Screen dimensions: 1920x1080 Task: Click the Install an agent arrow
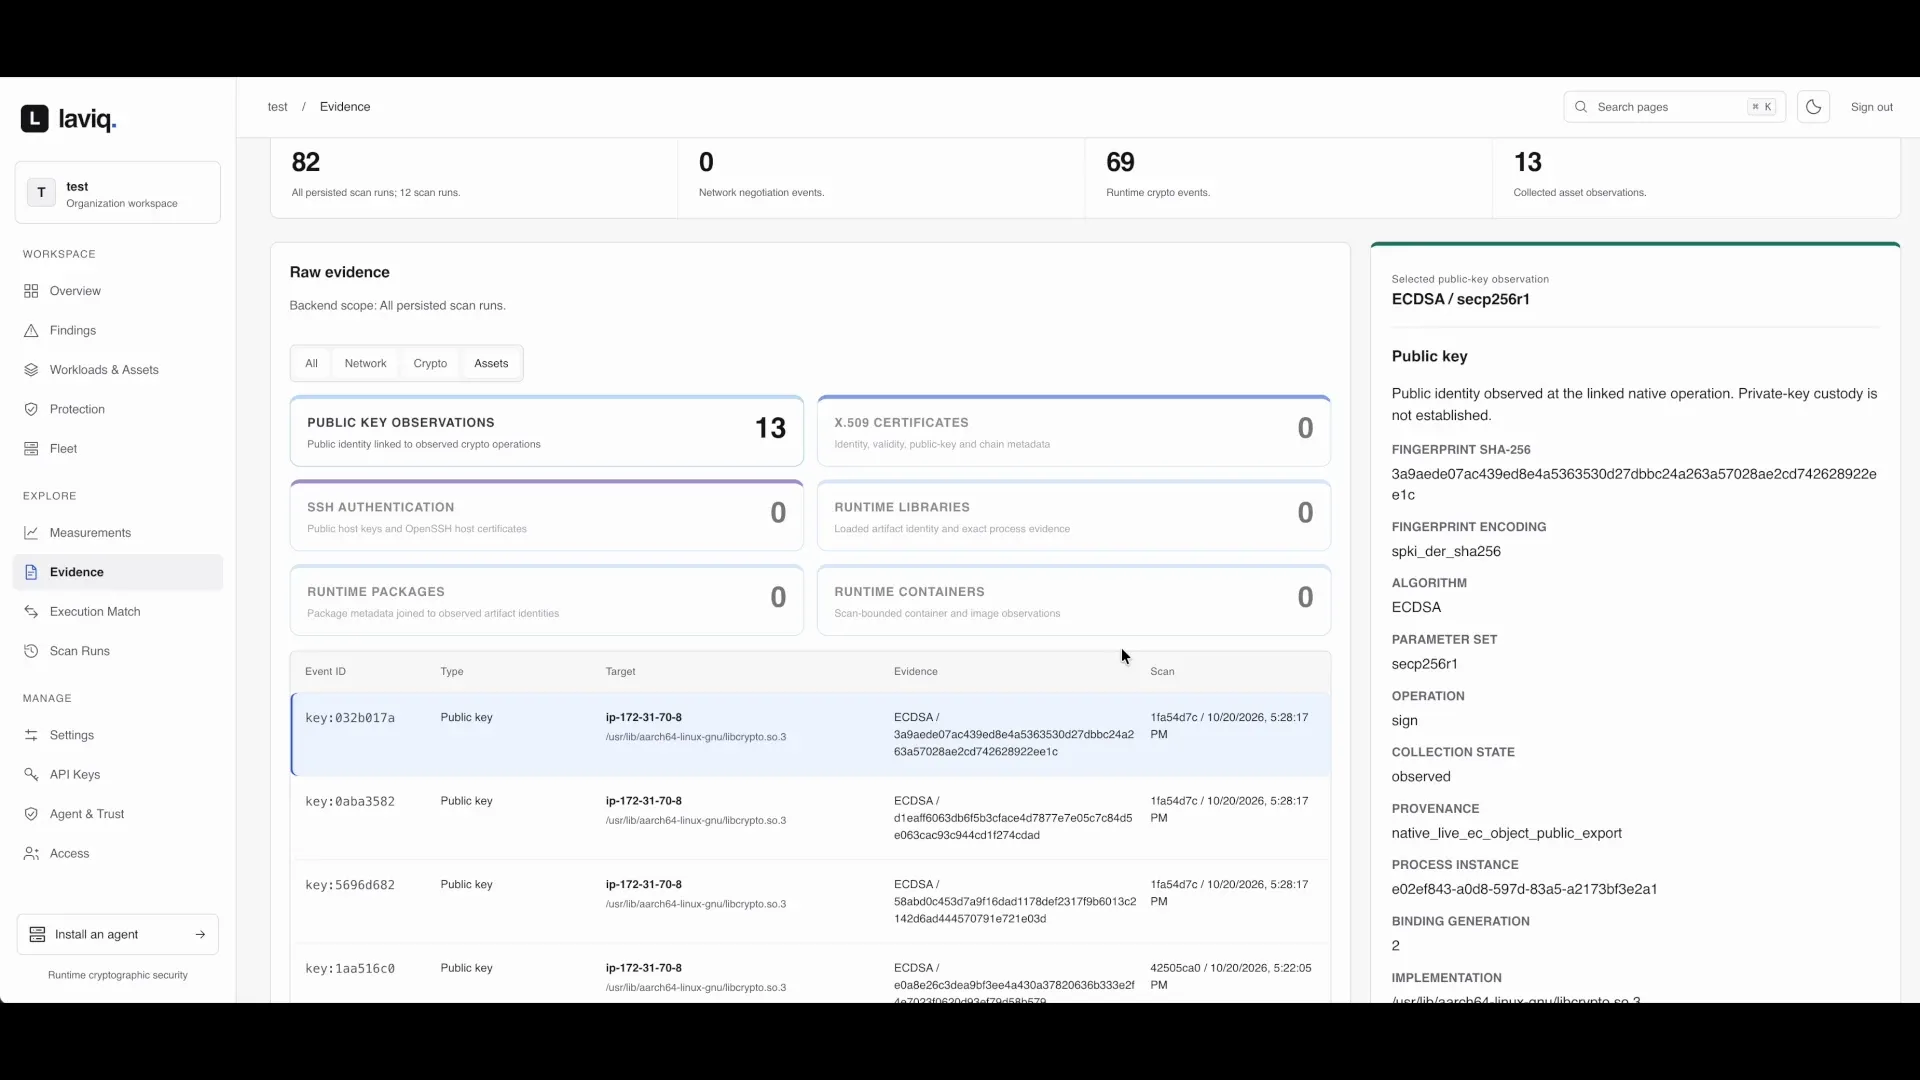[200, 935]
